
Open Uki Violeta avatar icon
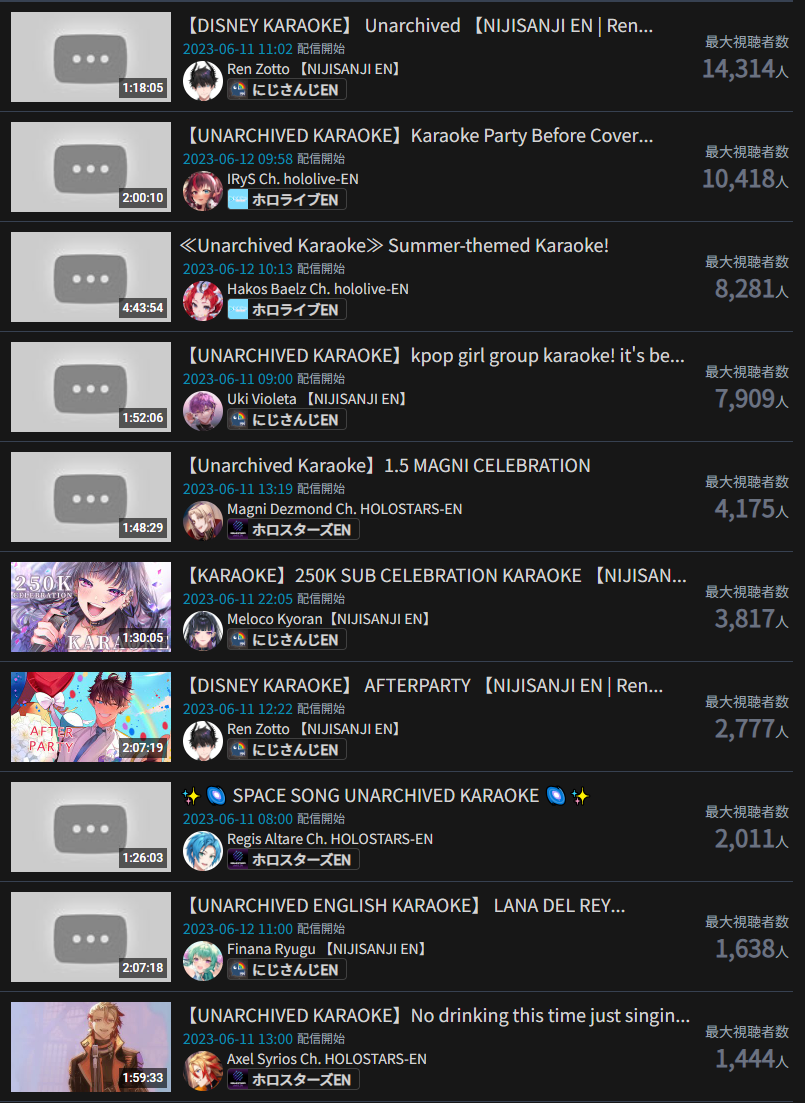(x=203, y=410)
